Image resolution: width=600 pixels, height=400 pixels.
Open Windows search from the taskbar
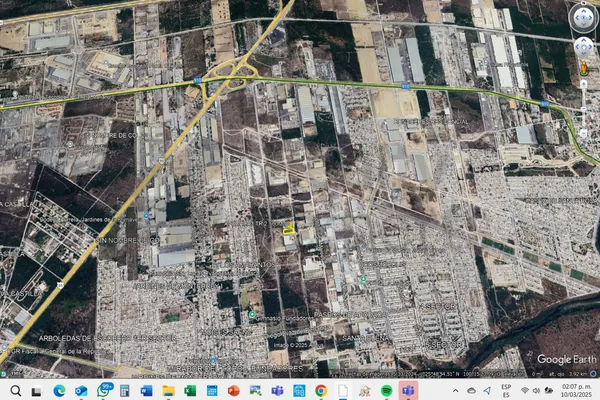(x=14, y=389)
